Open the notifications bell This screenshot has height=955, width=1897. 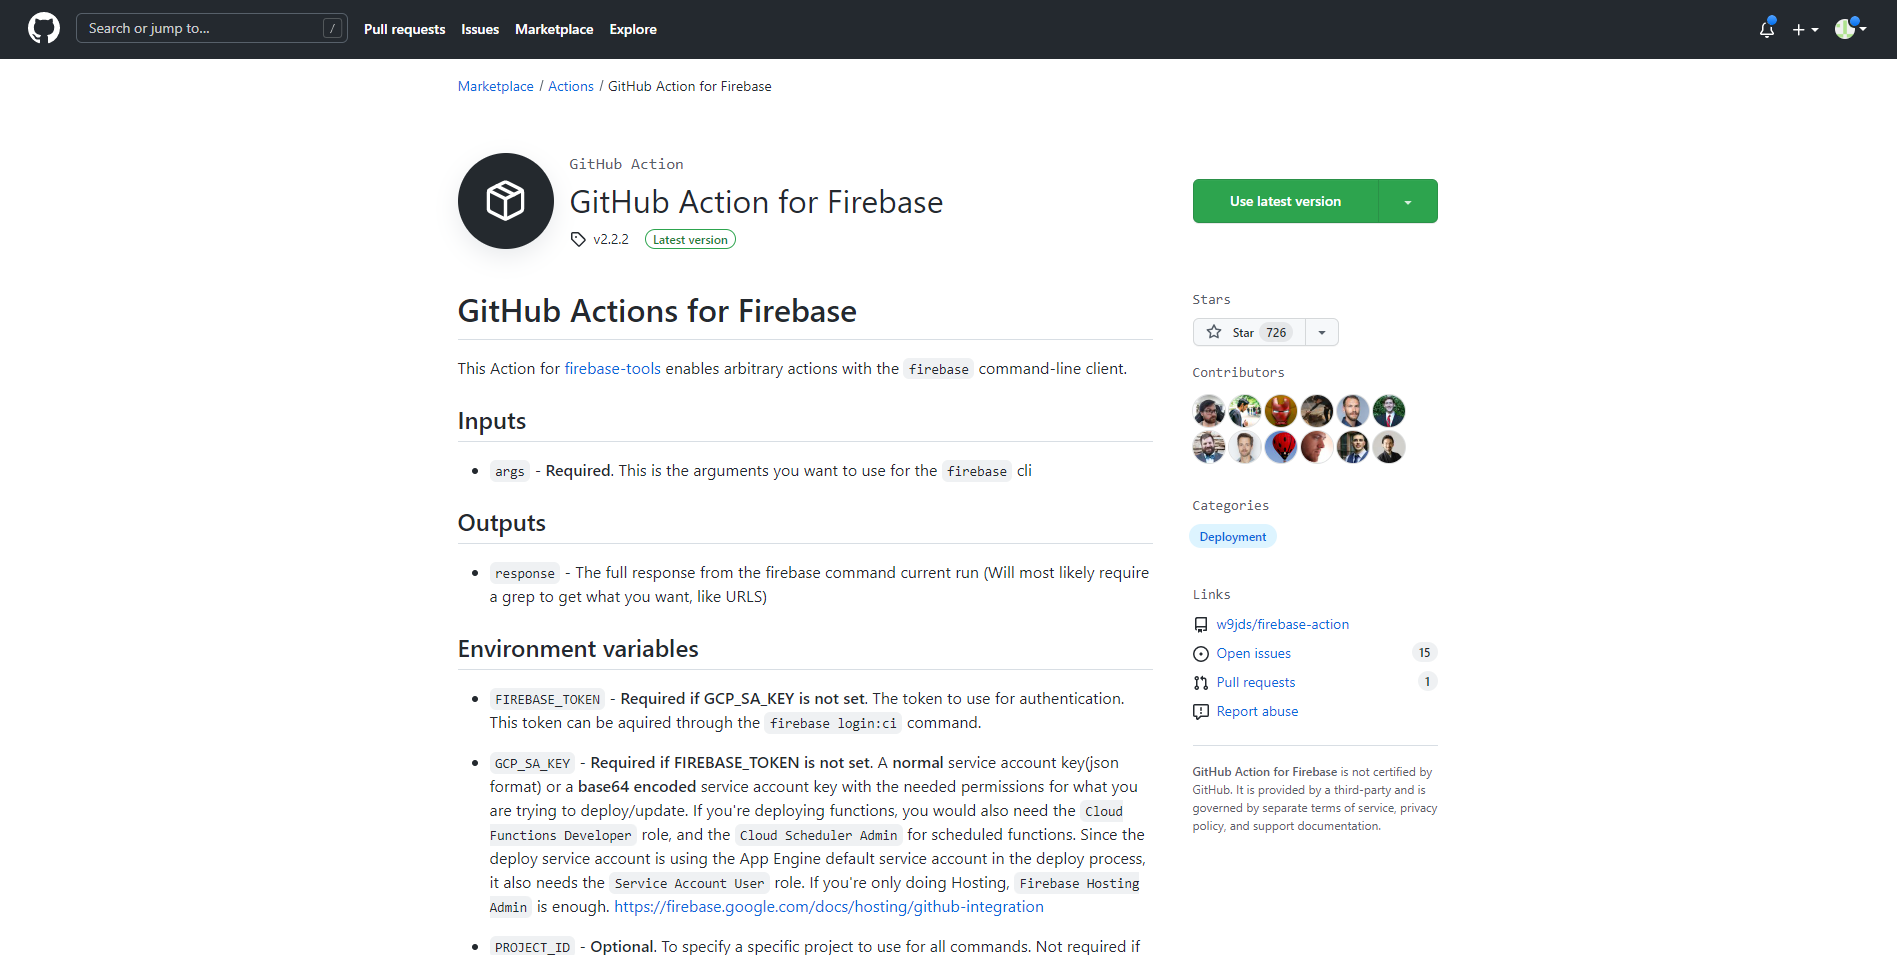(x=1767, y=29)
